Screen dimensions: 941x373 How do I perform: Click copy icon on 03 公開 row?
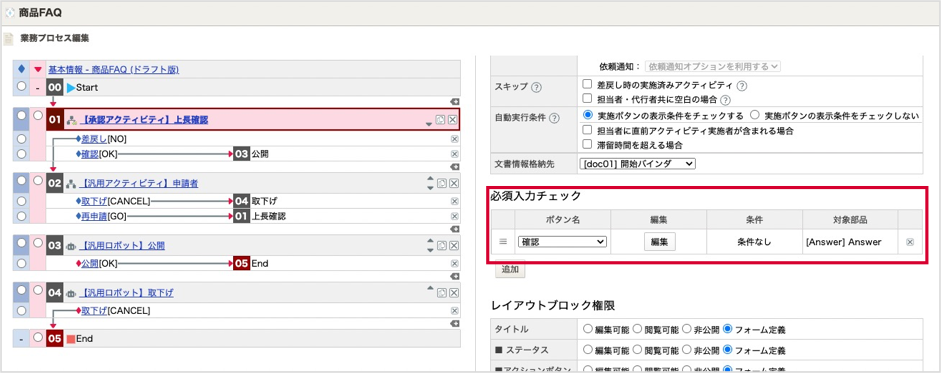tap(441, 245)
